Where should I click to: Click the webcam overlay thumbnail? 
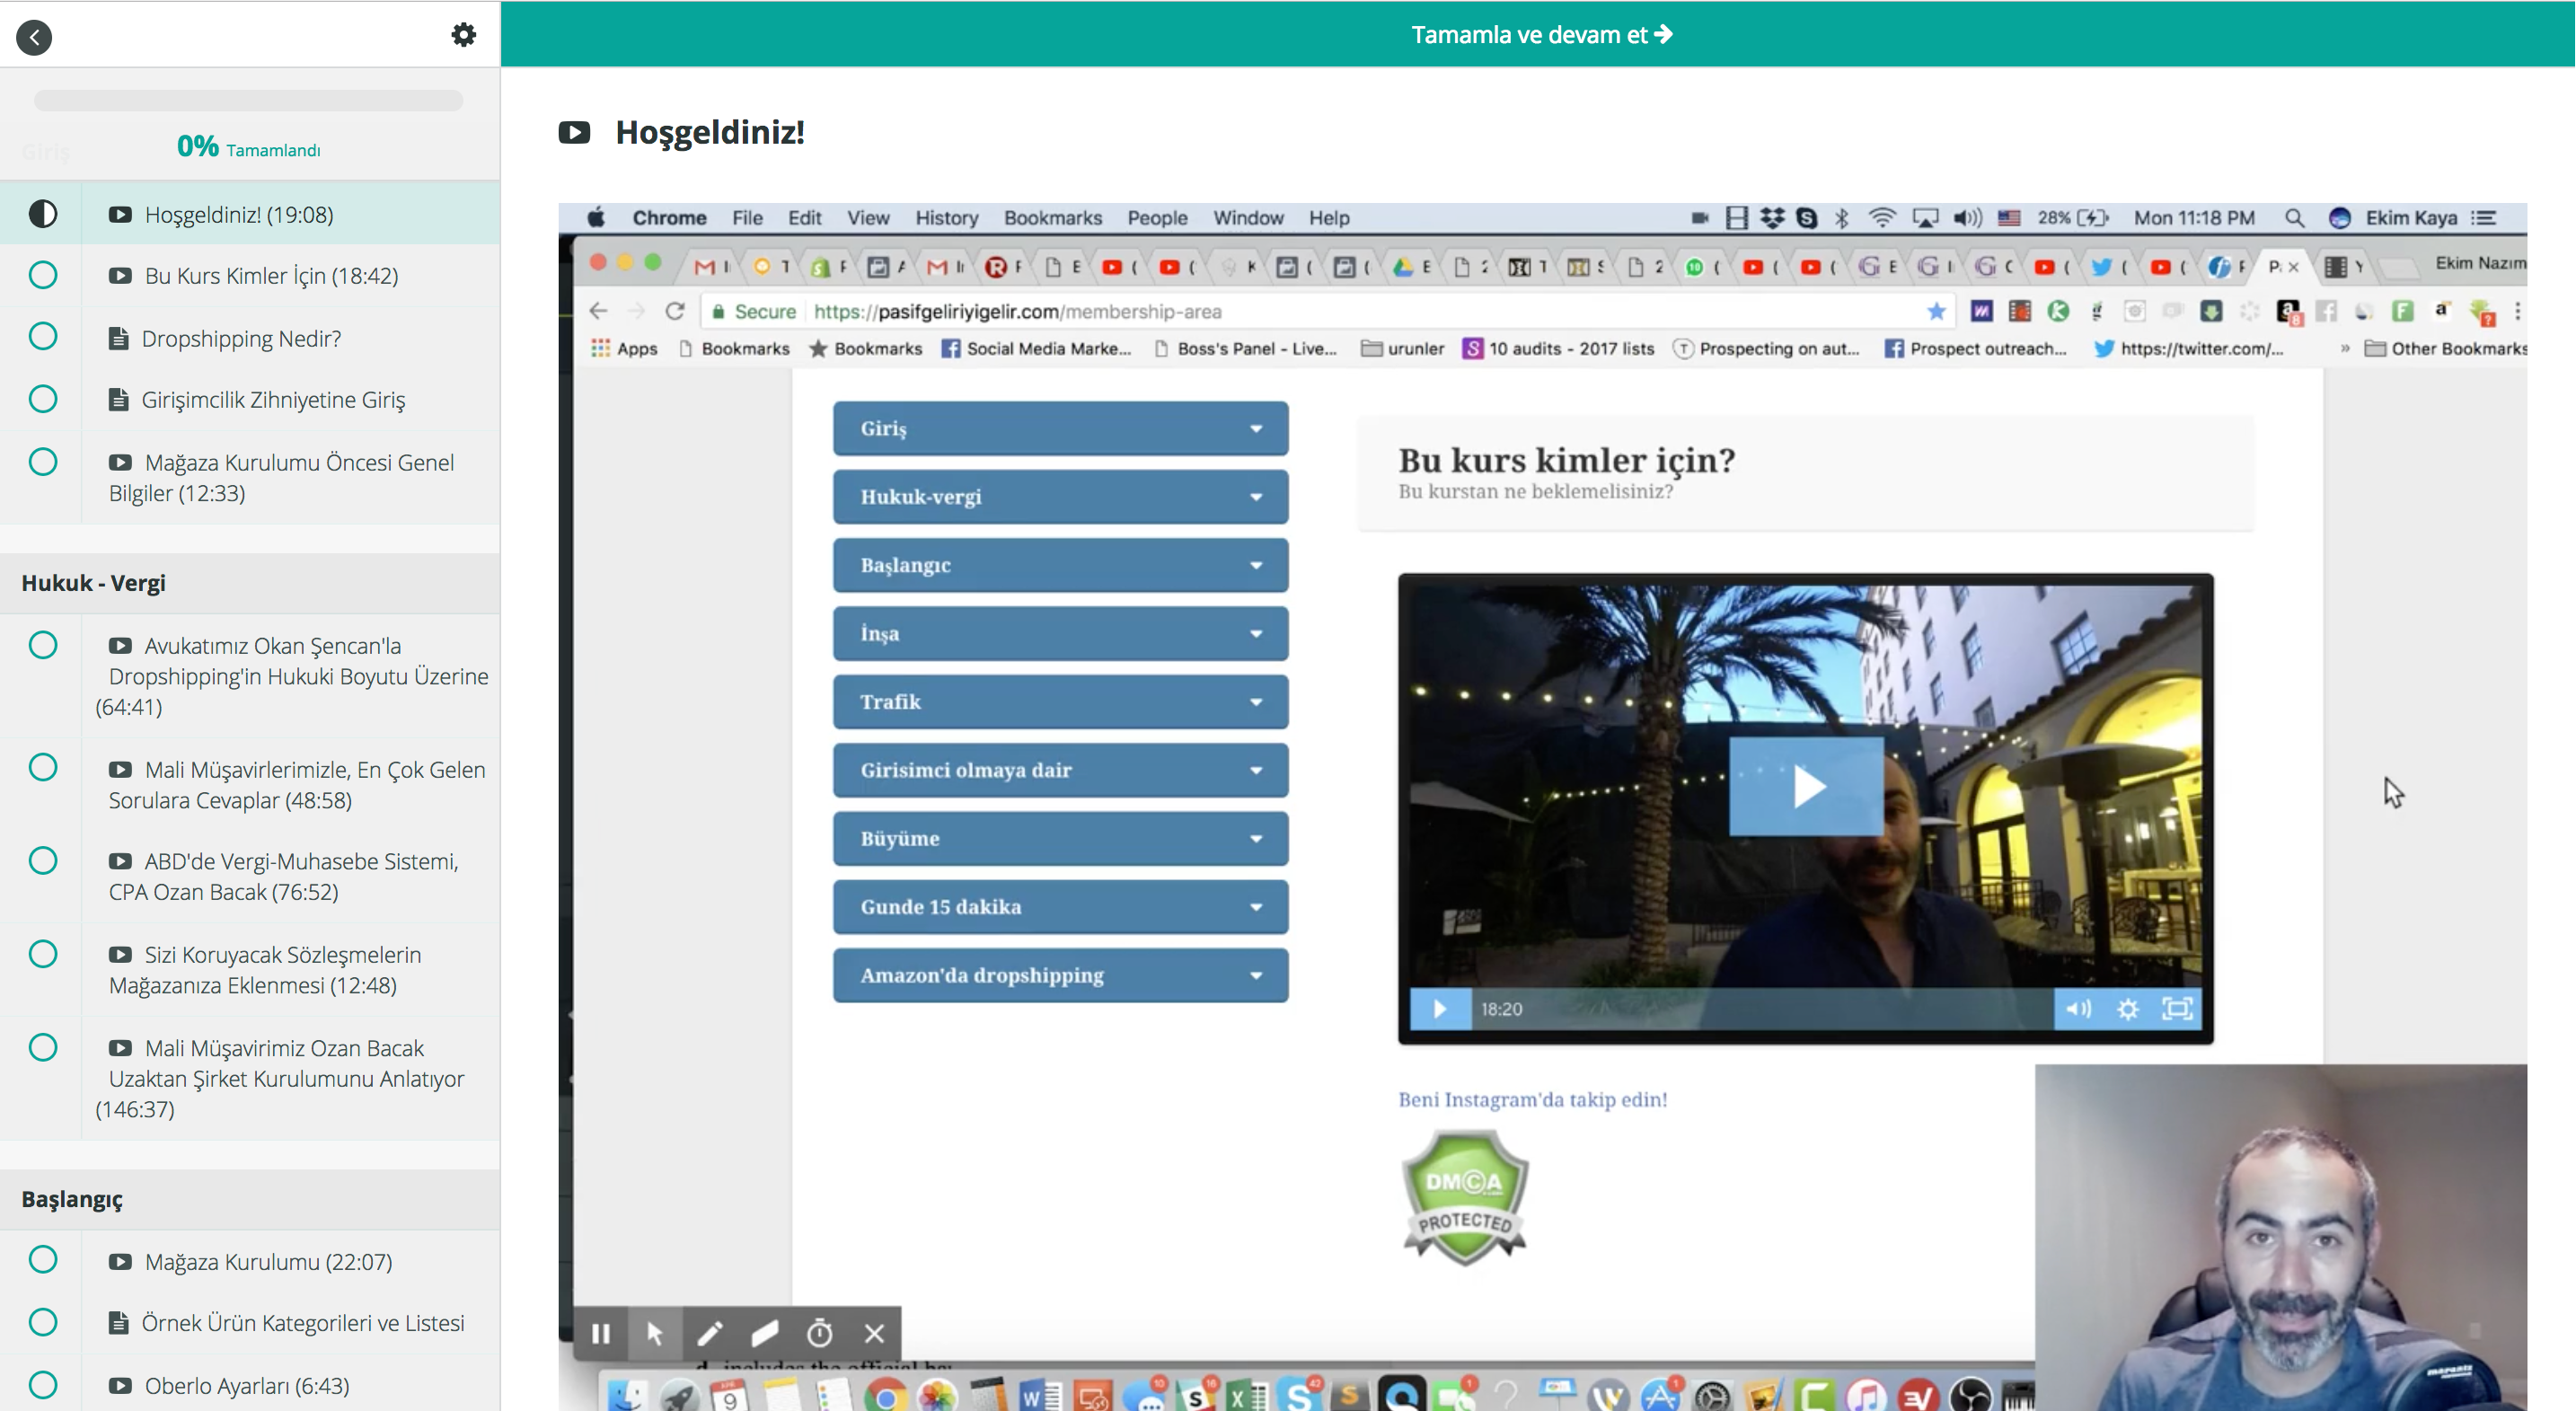pyautogui.click(x=2281, y=1238)
